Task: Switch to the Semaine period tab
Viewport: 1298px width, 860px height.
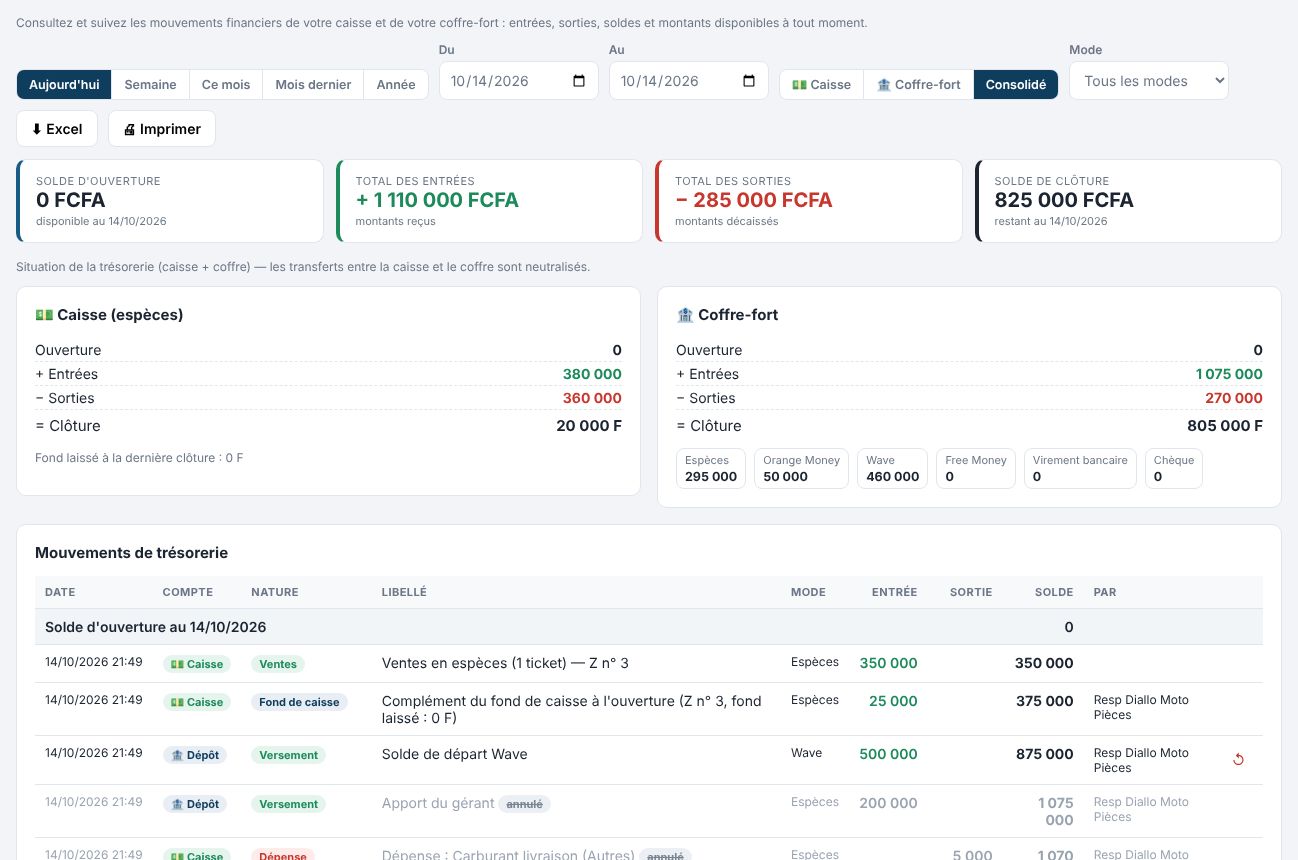Action: coord(150,84)
